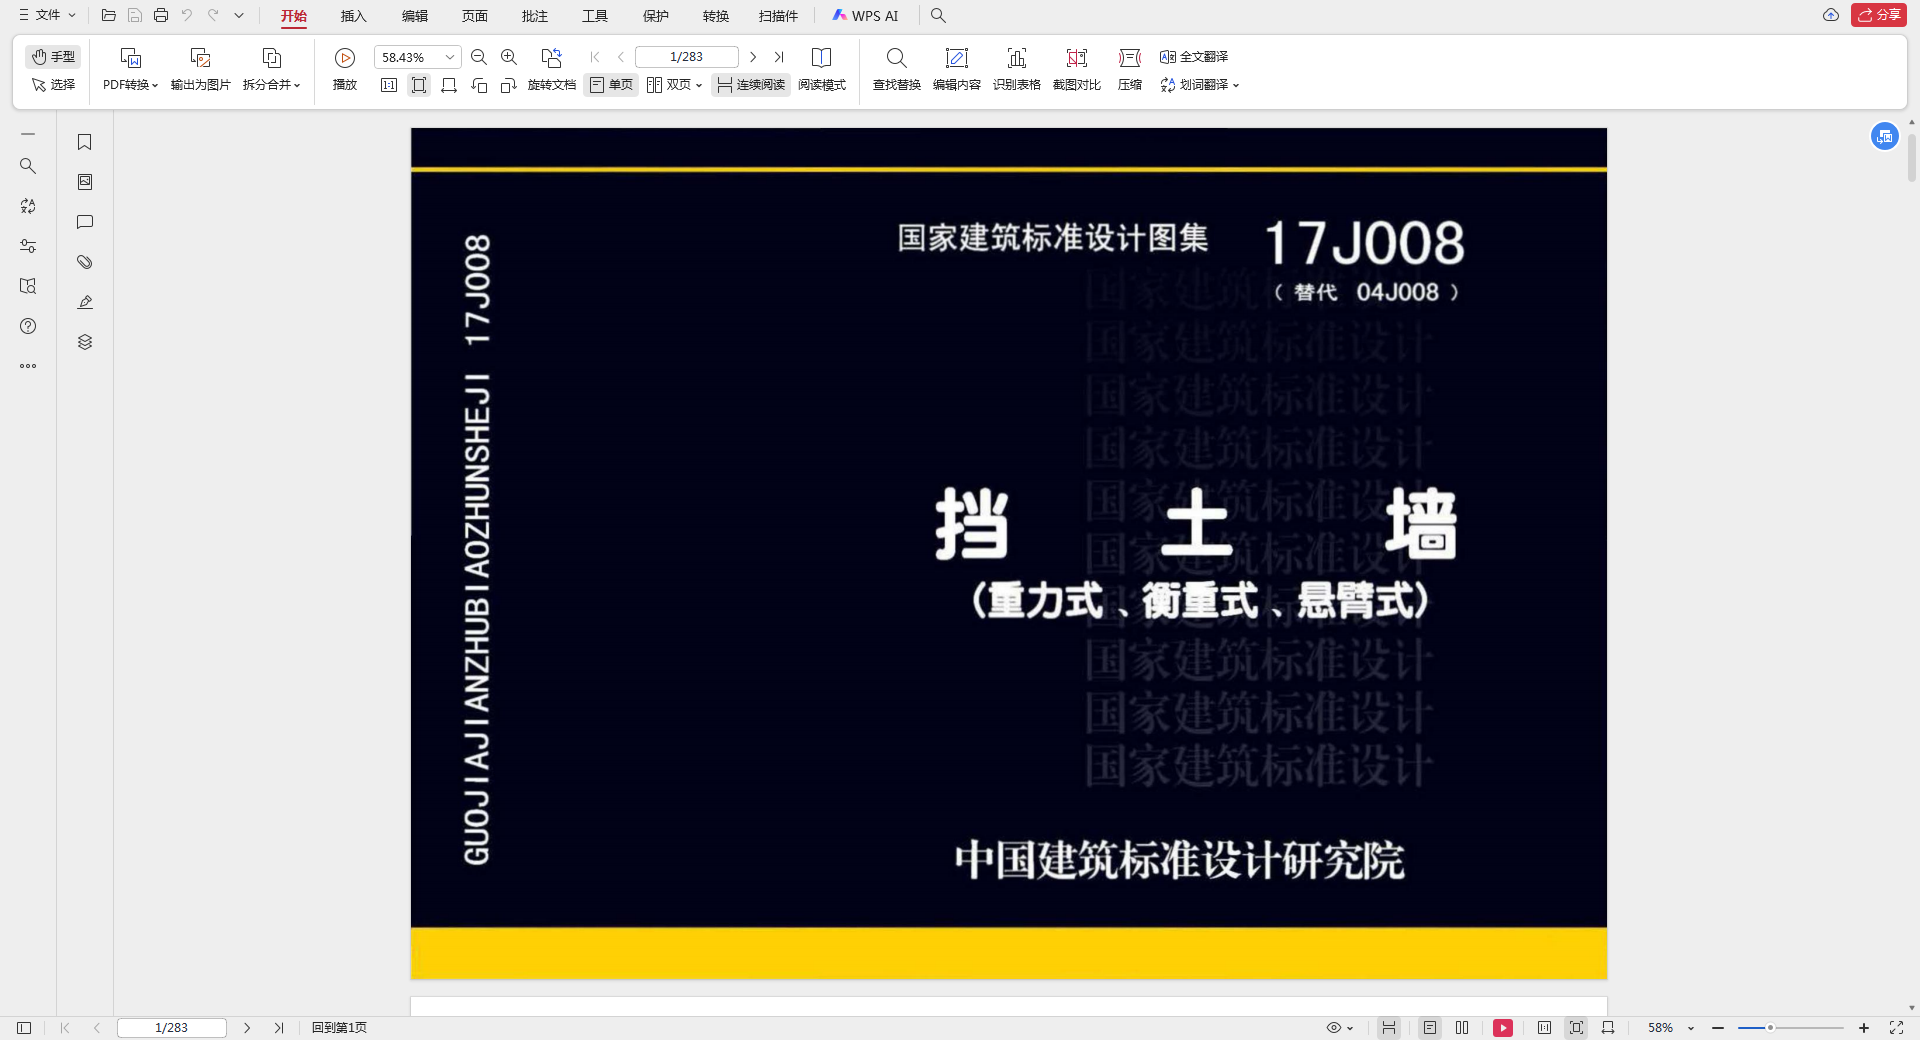This screenshot has width=1920, height=1040.
Task: Open the bookmark panel in the sidebar
Action: point(85,142)
